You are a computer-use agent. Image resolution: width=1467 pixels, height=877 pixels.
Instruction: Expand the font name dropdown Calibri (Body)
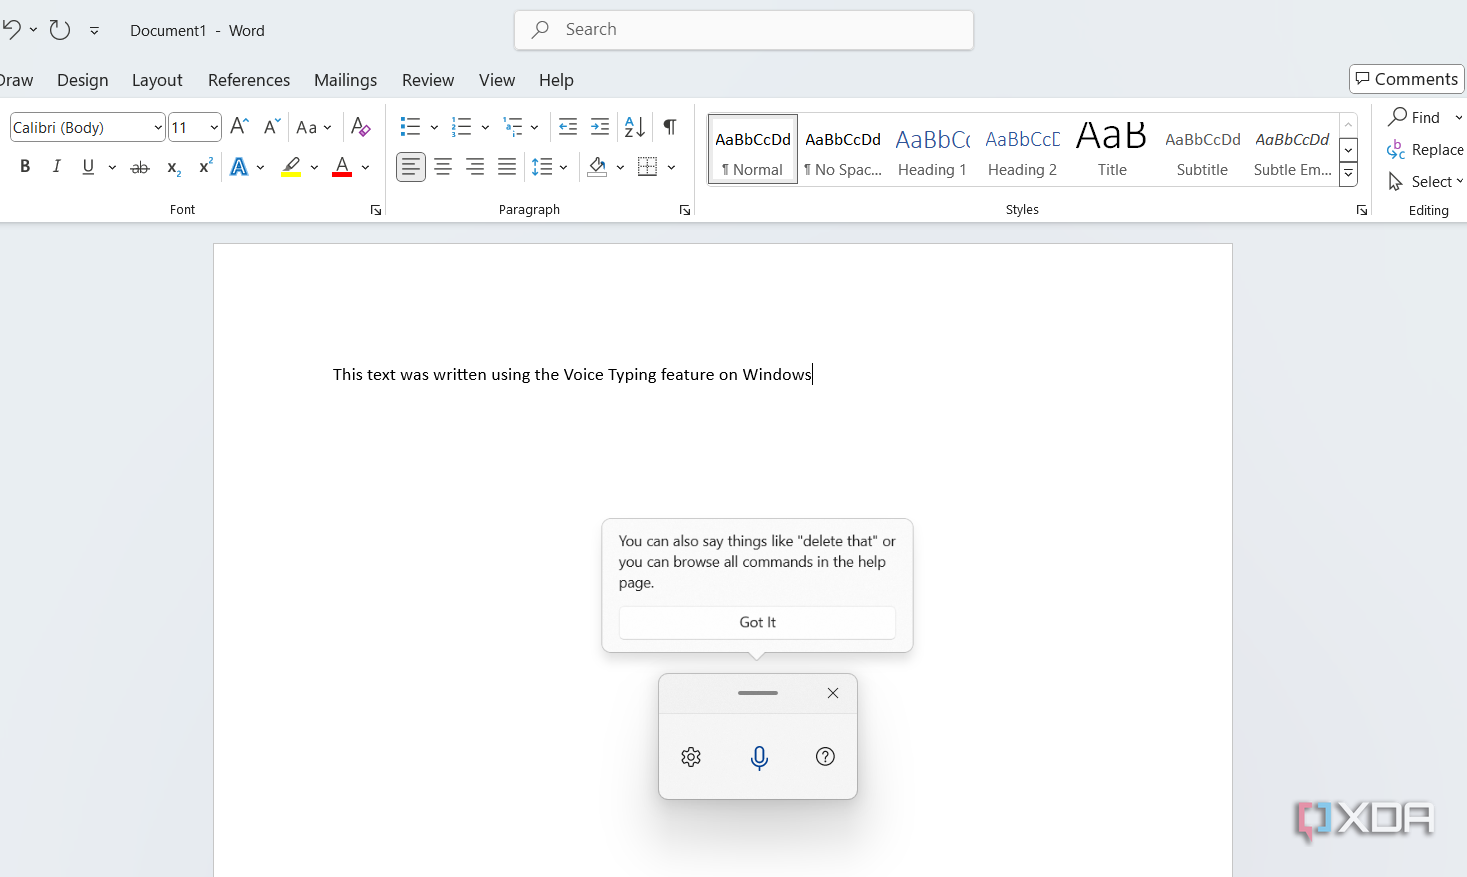[x=158, y=128]
